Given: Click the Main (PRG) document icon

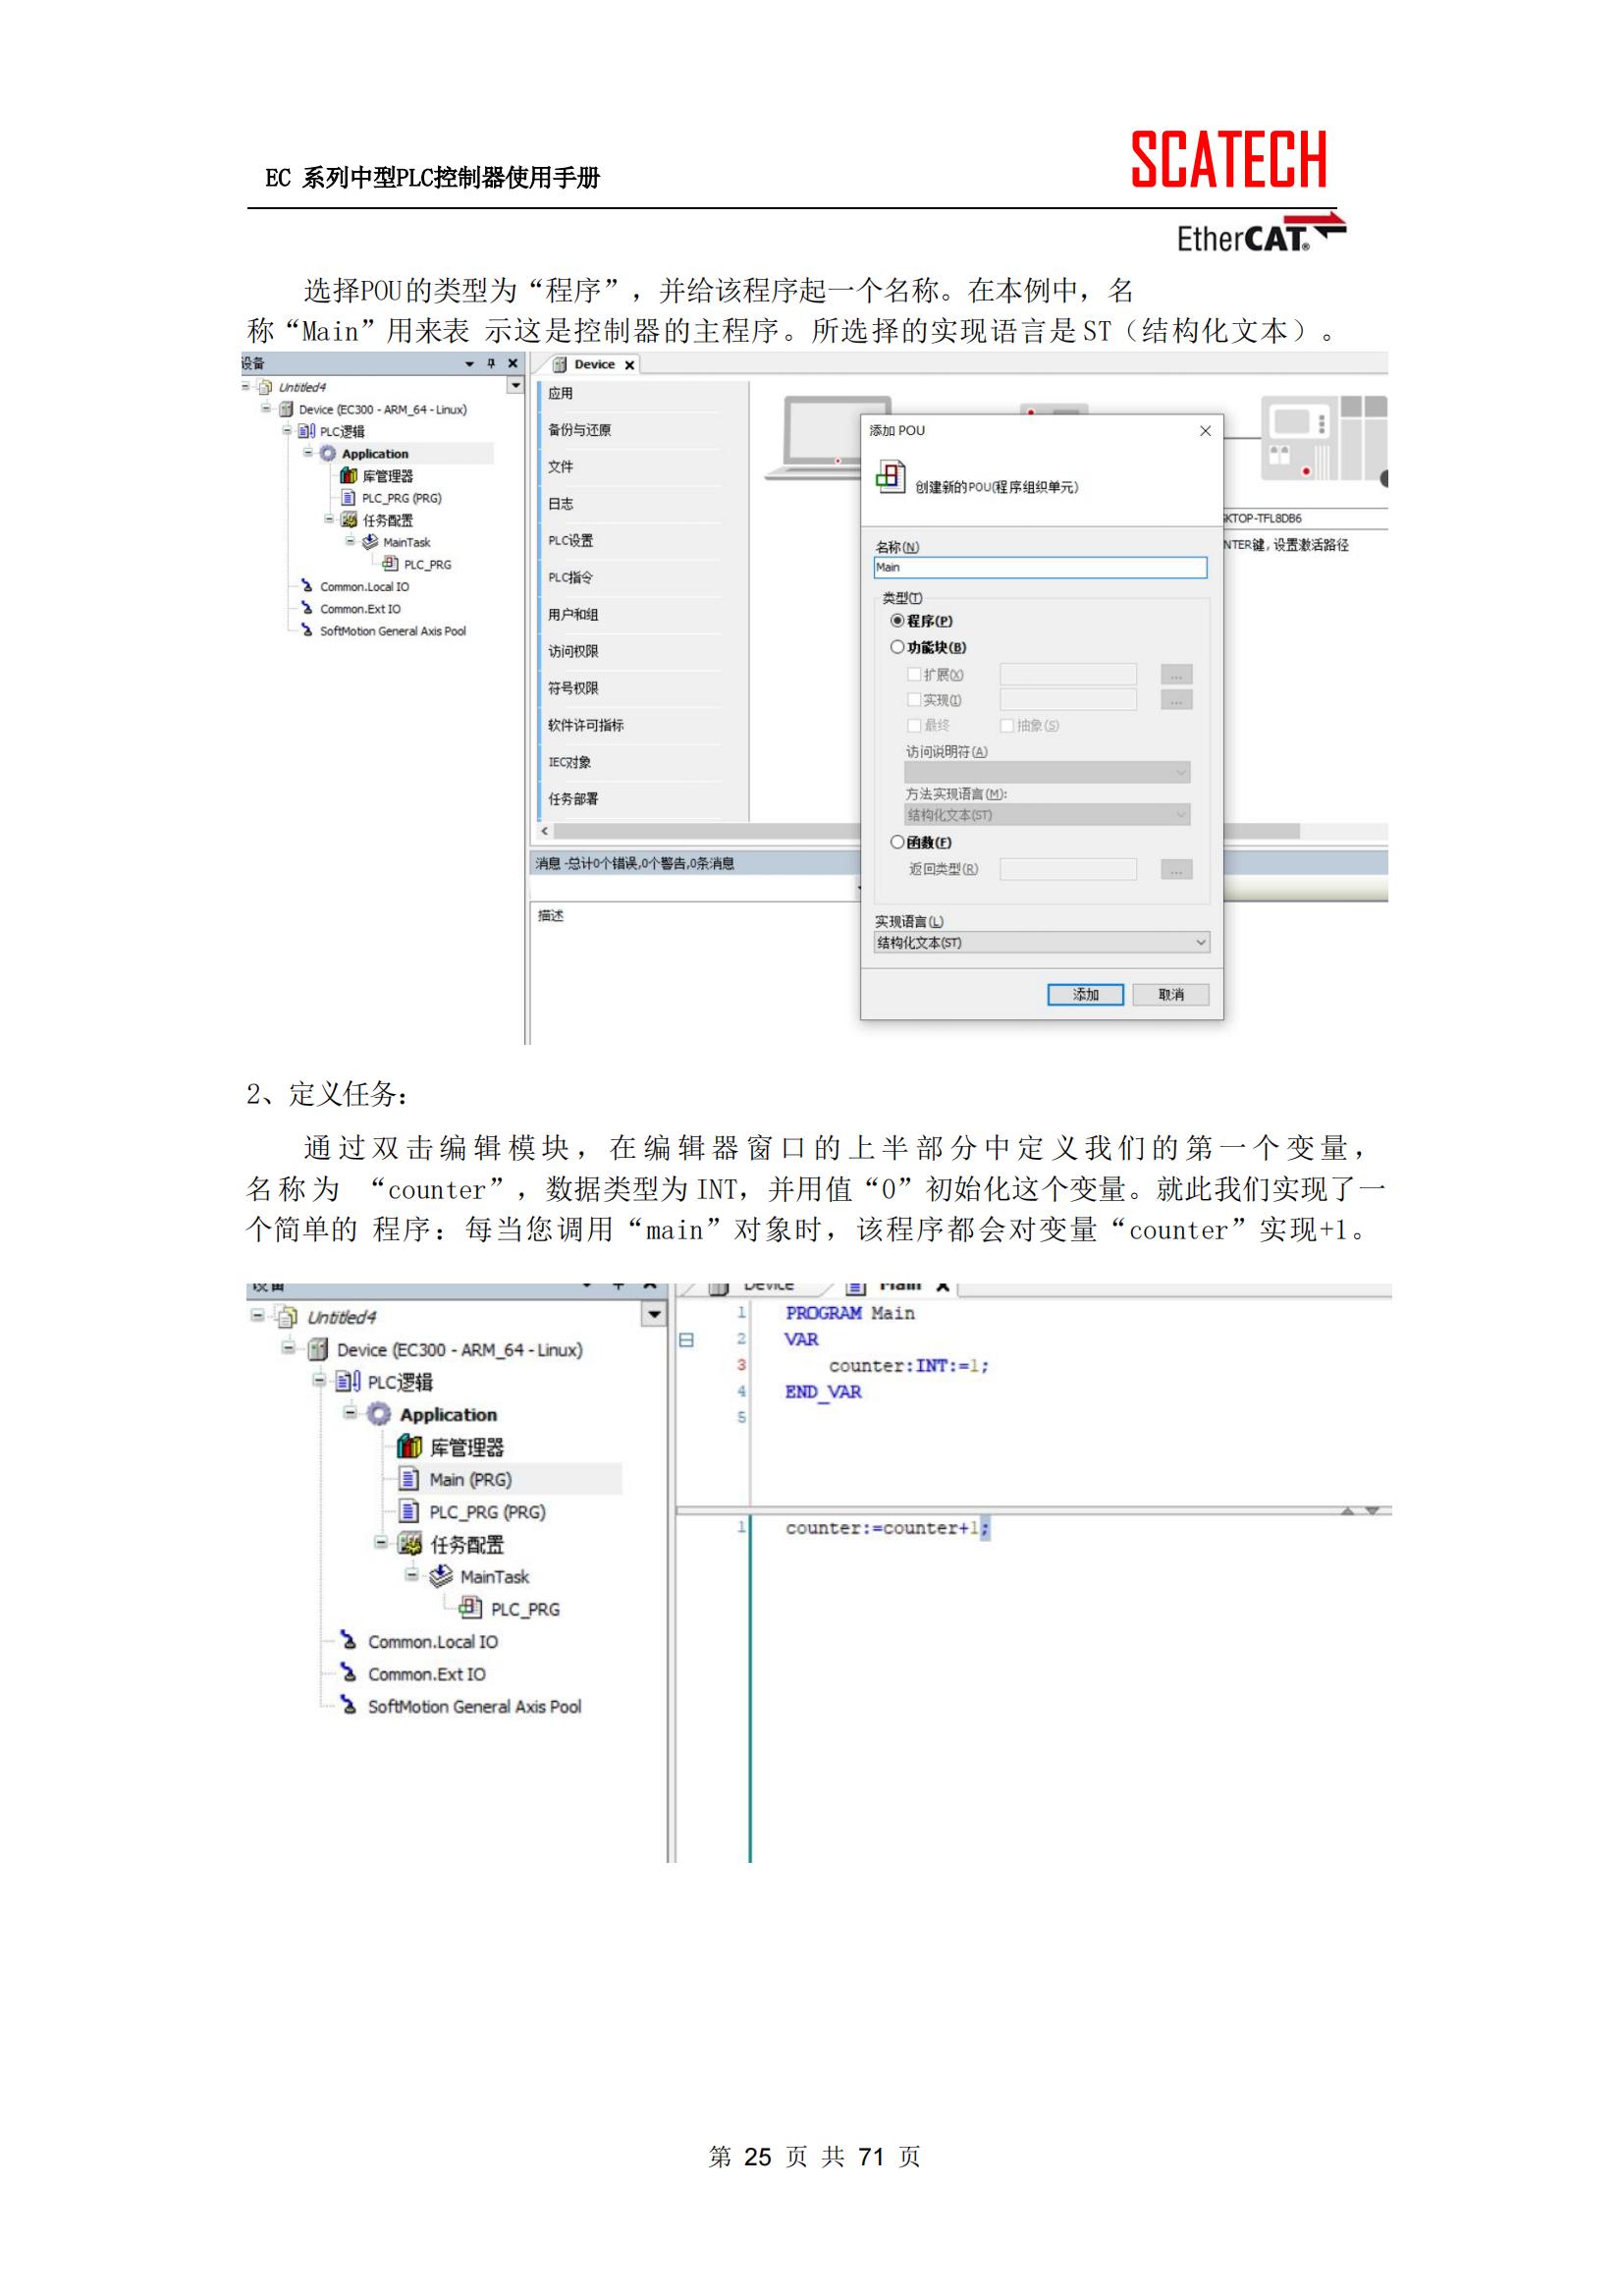Looking at the screenshot, I should point(409,1479).
